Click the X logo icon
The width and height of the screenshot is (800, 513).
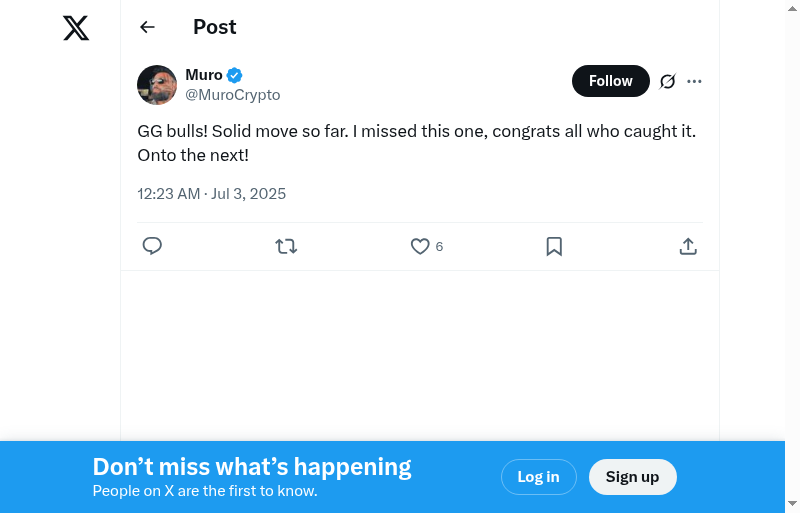[x=76, y=28]
